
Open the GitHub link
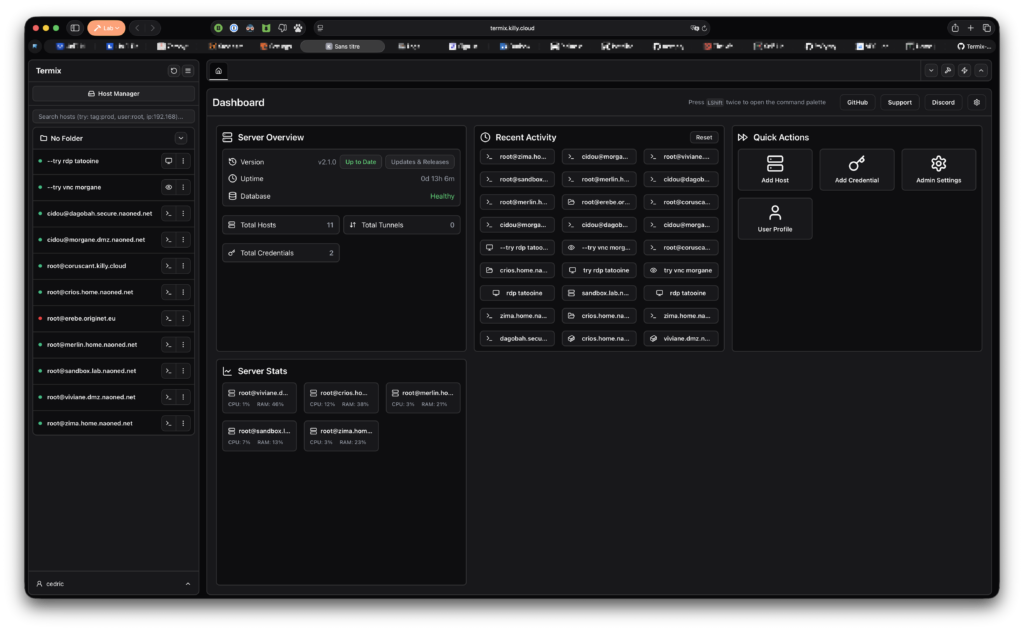pyautogui.click(x=857, y=102)
